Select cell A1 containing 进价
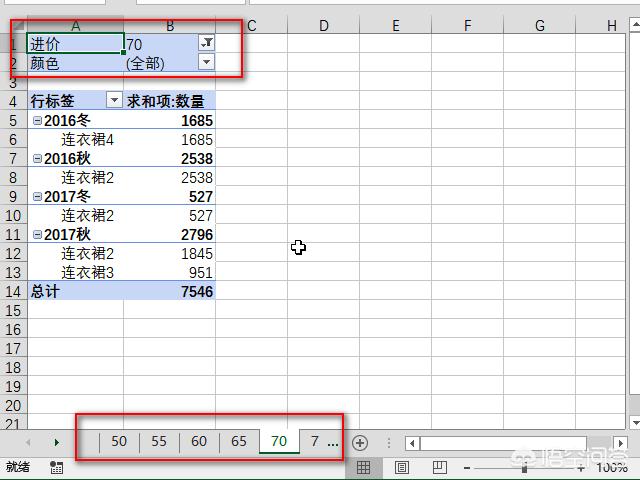Screen dimensions: 640x480 76,43
